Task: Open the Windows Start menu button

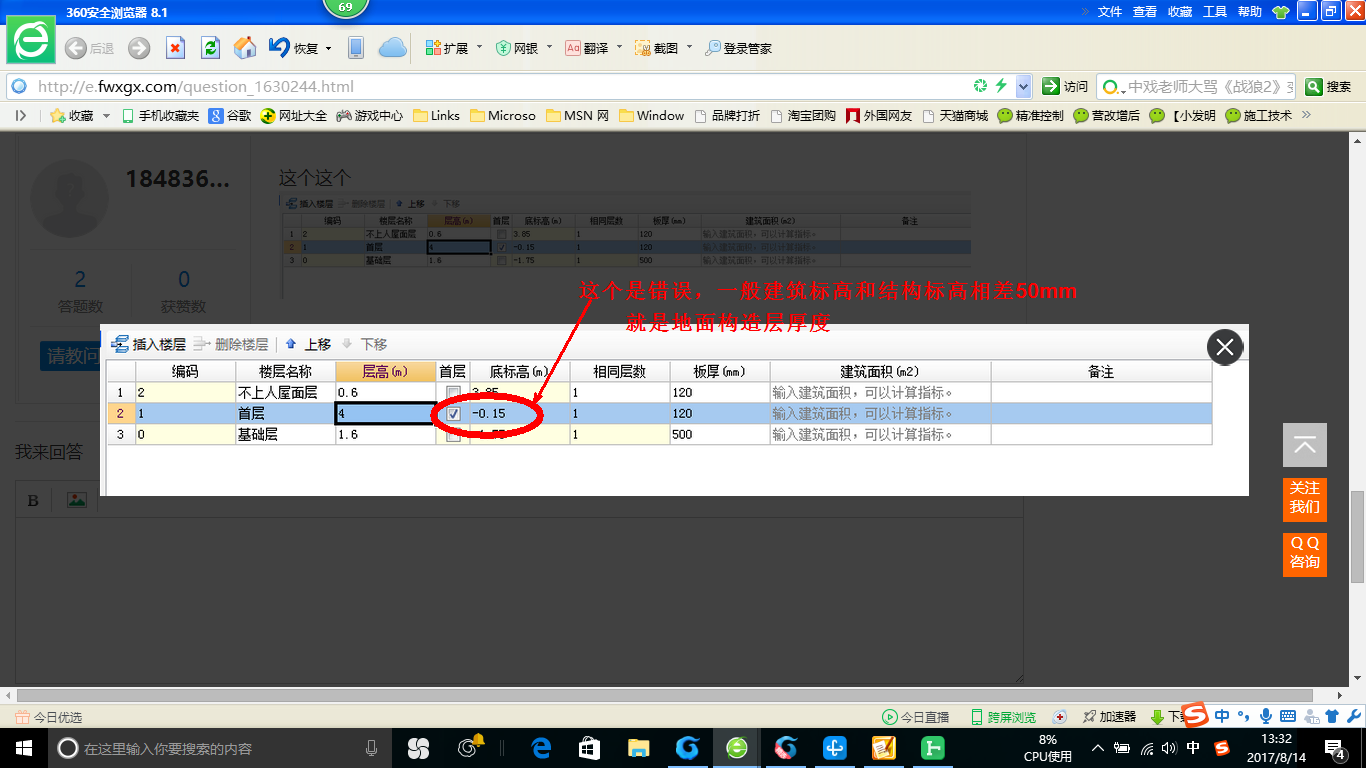Action: (24, 747)
